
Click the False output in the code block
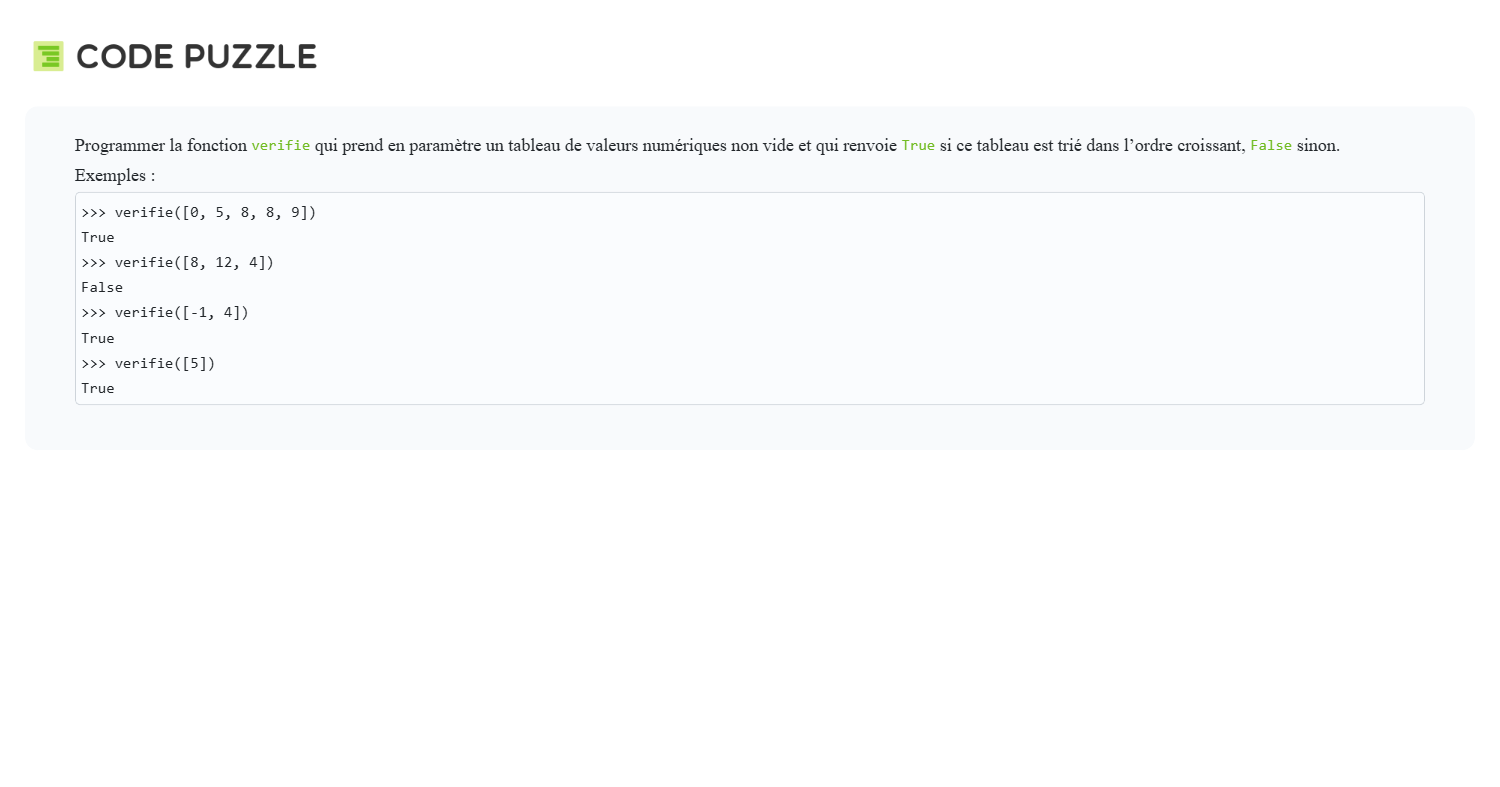coord(102,288)
